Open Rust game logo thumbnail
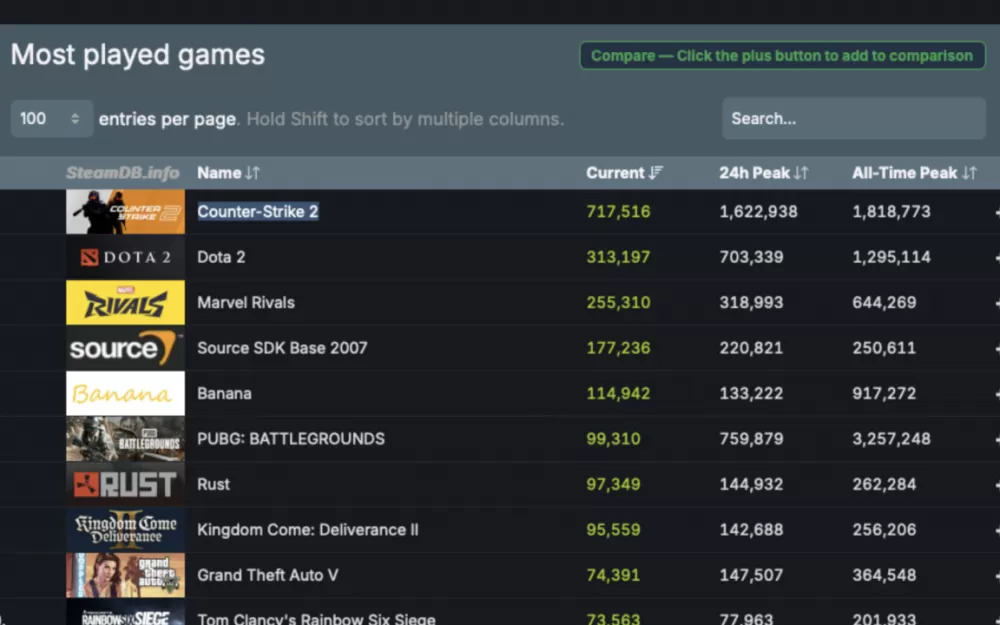Viewport: 1000px width, 625px height. click(126, 485)
